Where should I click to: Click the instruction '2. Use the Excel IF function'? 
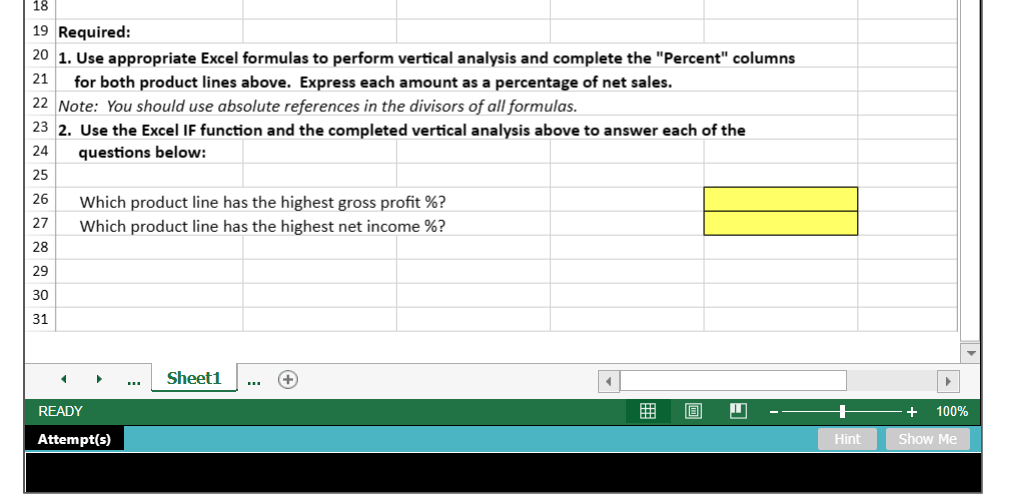click(402, 130)
